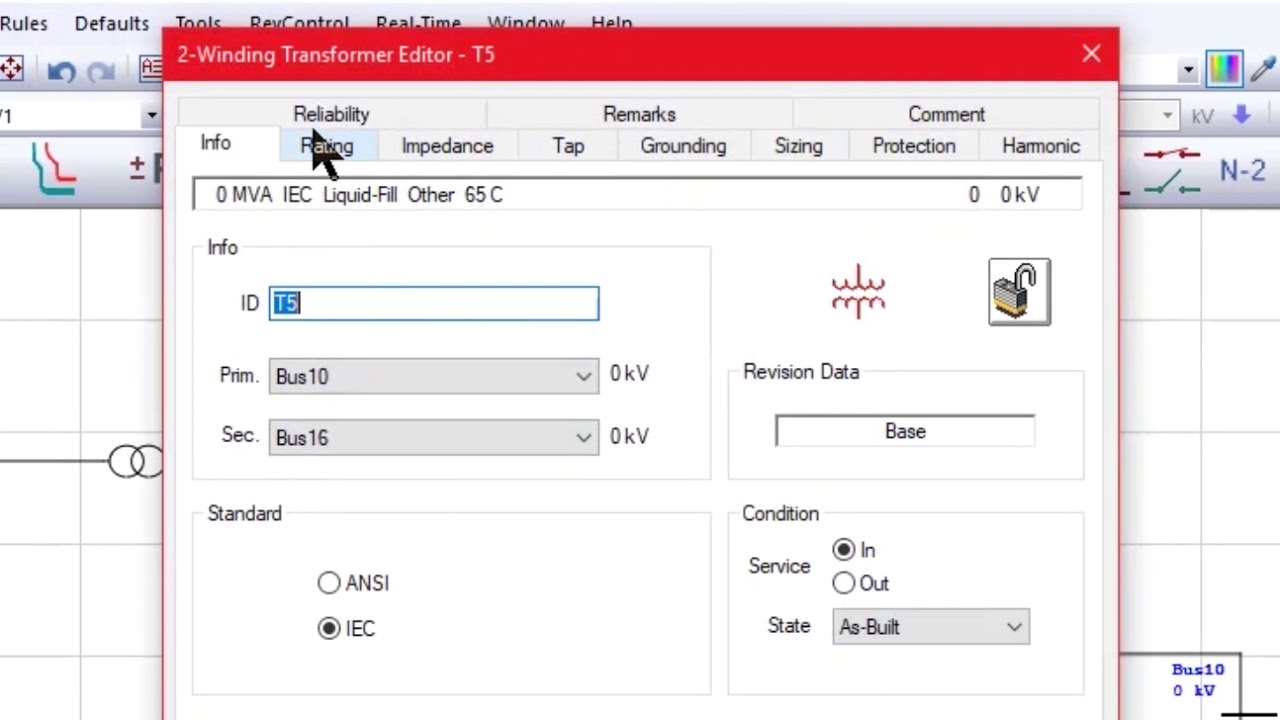Screen dimensions: 1280x720
Task: Select the eyedropper tool icon
Action: click(1263, 68)
